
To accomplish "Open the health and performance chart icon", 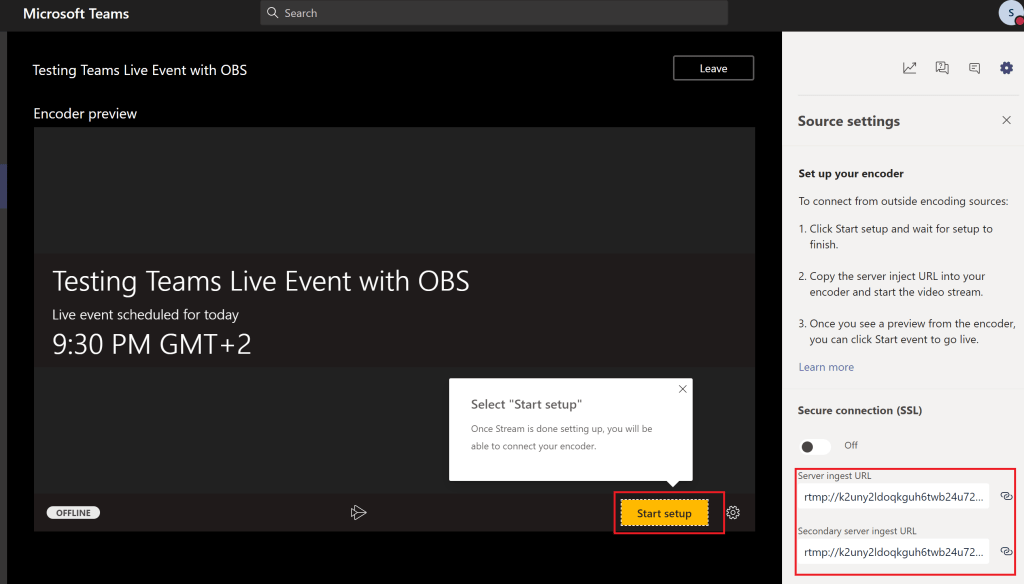I will pos(909,68).
